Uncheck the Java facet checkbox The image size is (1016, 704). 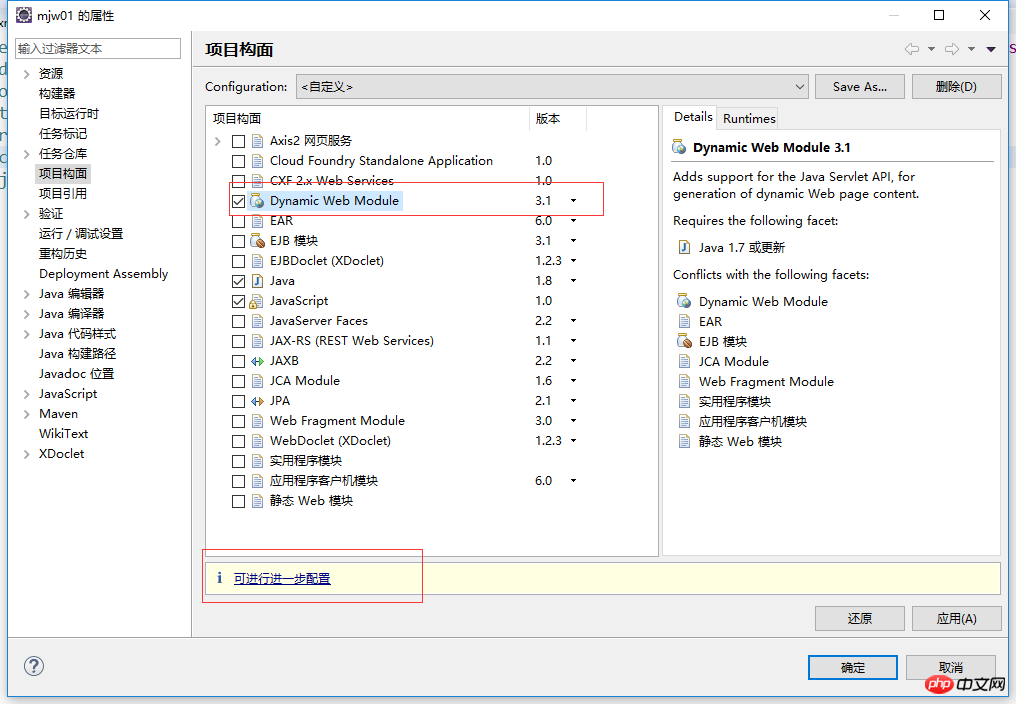238,281
